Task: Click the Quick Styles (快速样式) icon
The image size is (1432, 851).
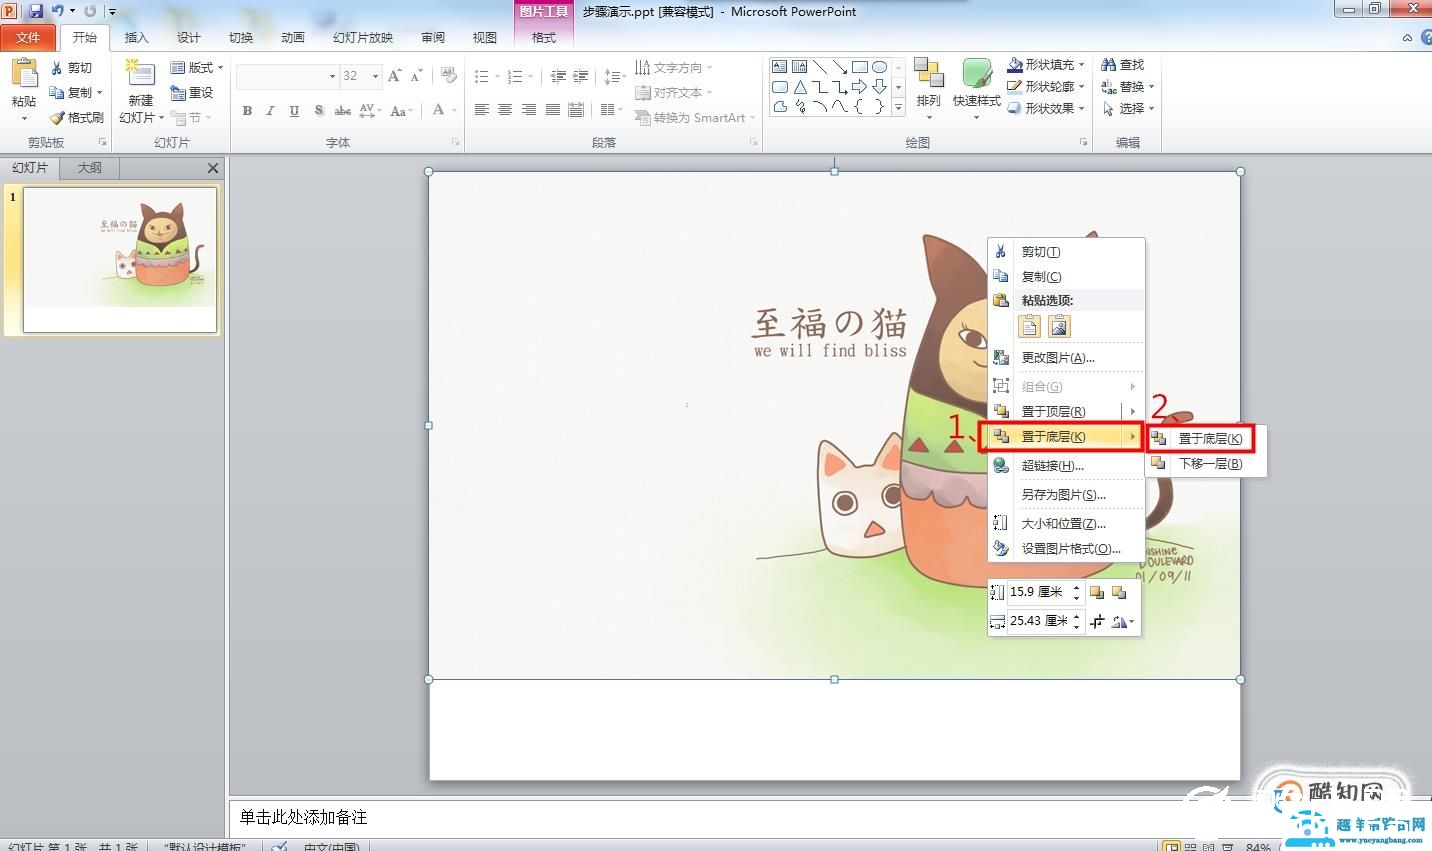Action: pos(976,75)
